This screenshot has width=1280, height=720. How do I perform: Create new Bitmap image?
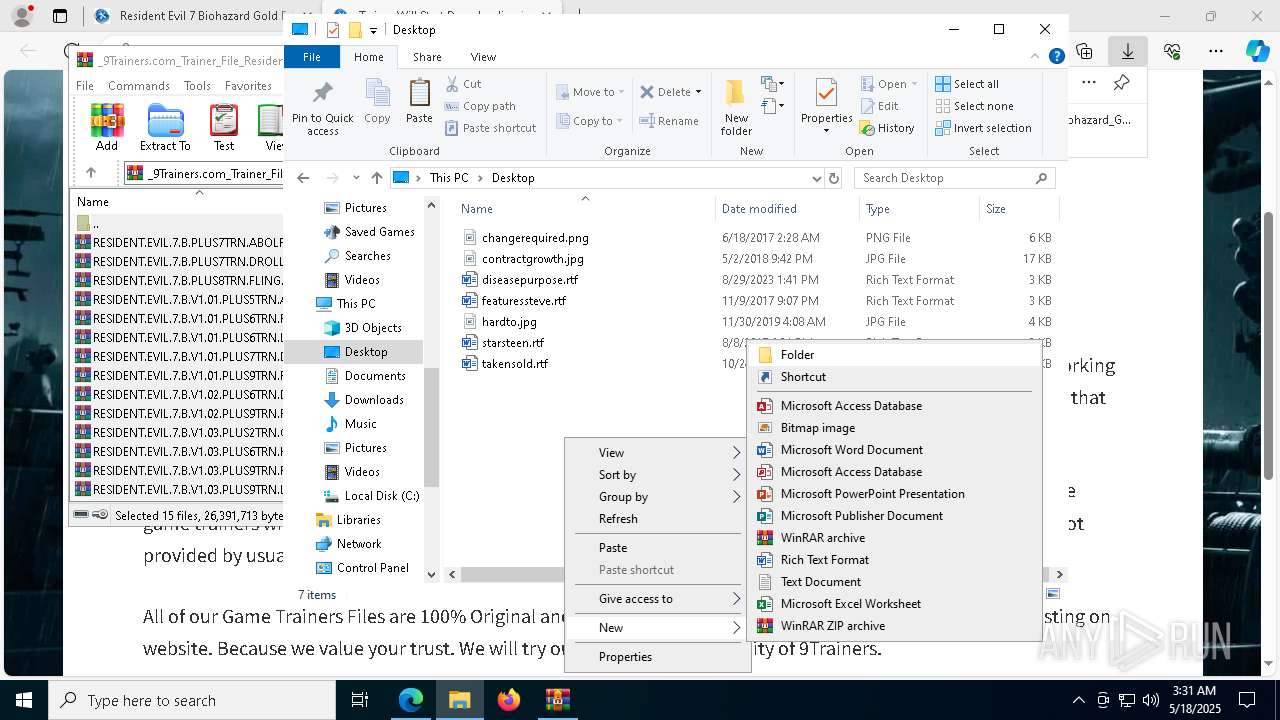(x=895, y=428)
